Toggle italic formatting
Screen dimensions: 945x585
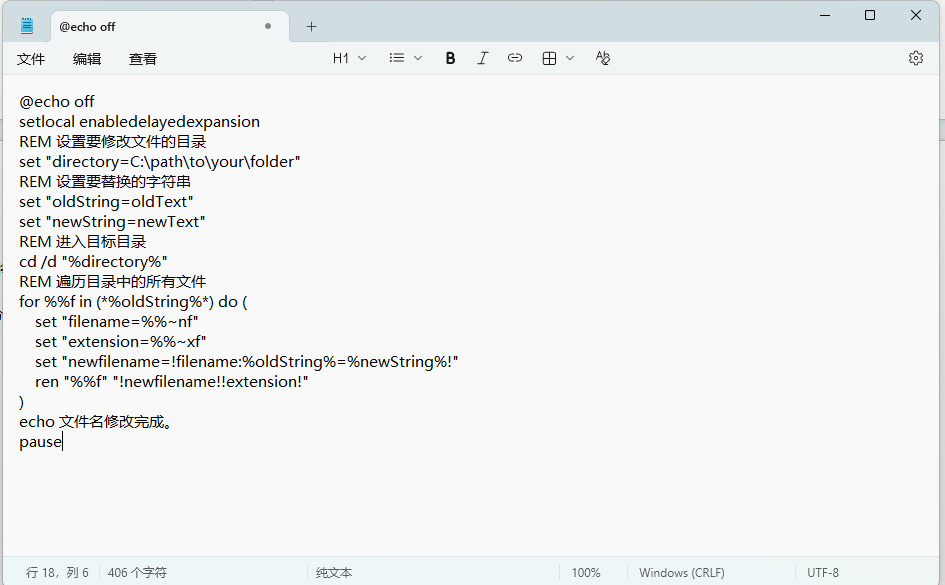point(482,58)
